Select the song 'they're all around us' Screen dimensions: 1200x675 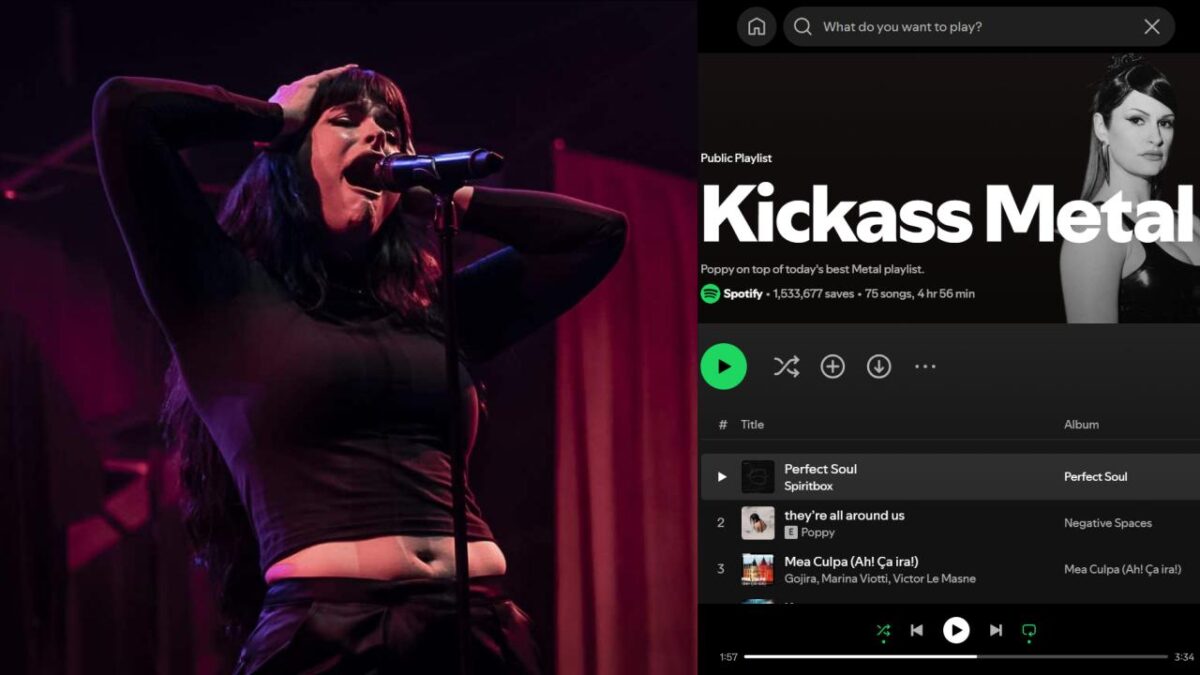click(844, 515)
